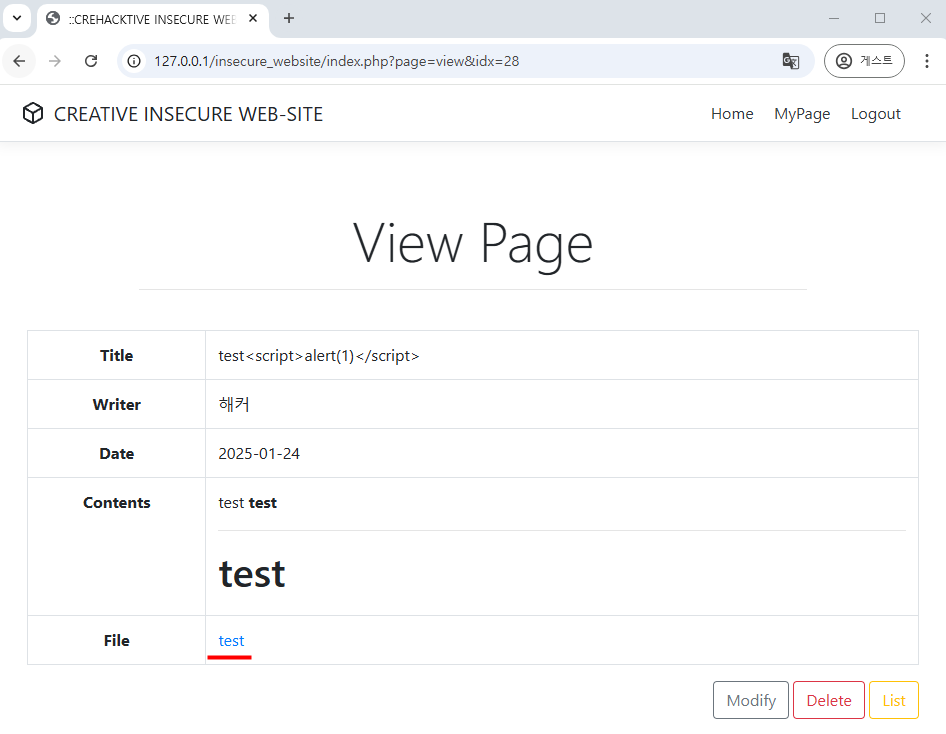The height and width of the screenshot is (734, 946).
Task: Click the date 2025-01-24
Action: coord(259,454)
